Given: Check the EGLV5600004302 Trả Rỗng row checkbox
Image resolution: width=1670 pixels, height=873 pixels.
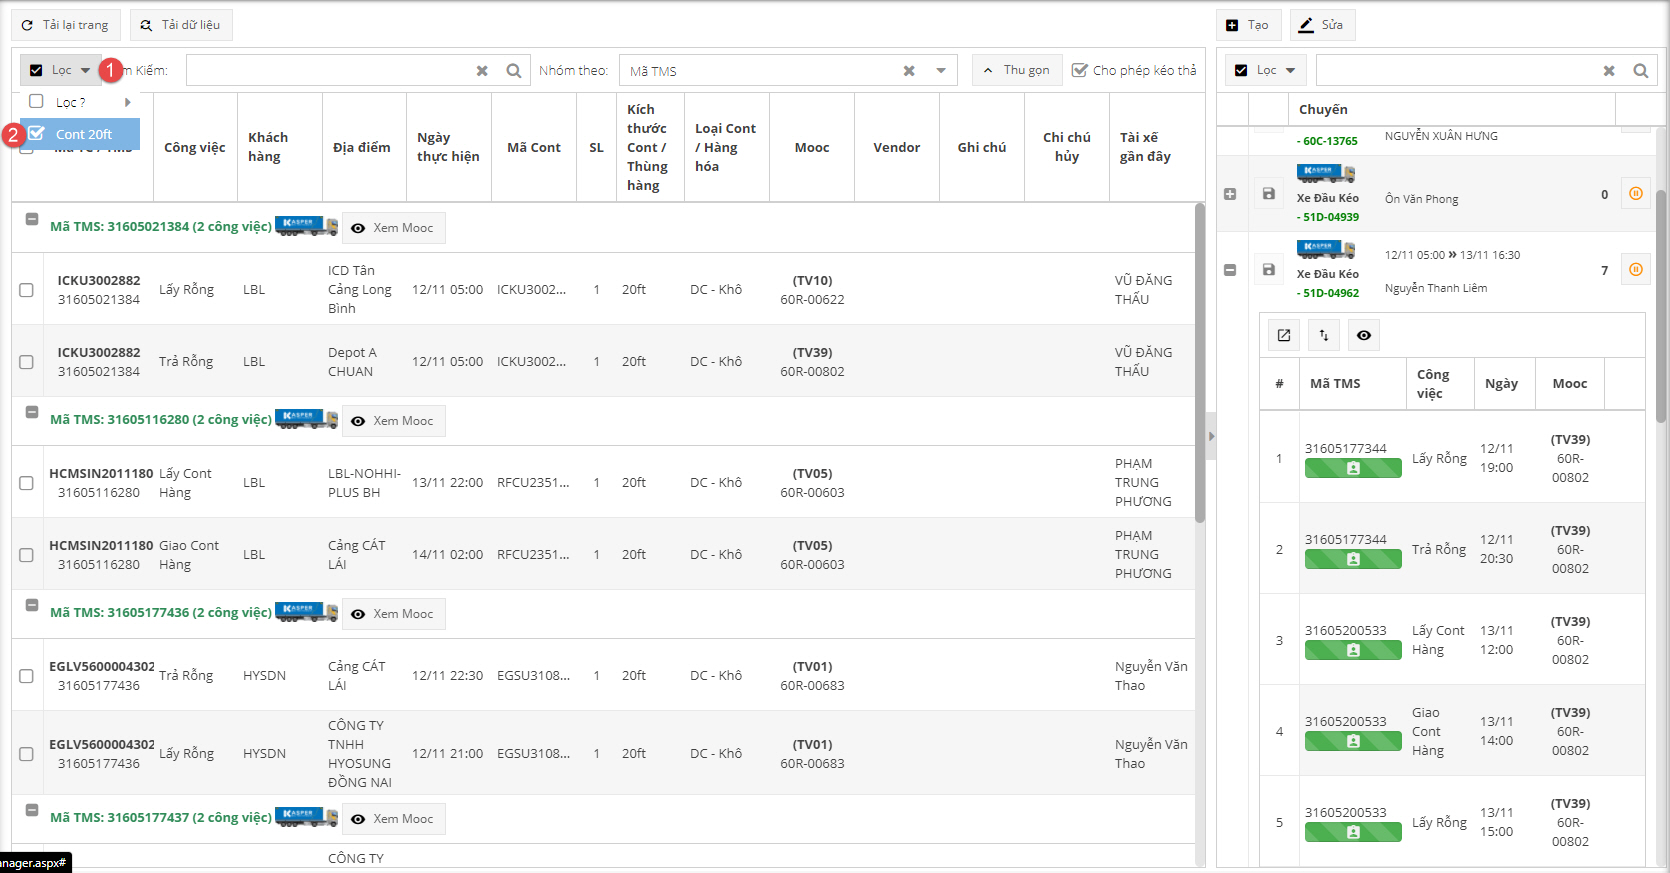Looking at the screenshot, I should (x=27, y=676).
